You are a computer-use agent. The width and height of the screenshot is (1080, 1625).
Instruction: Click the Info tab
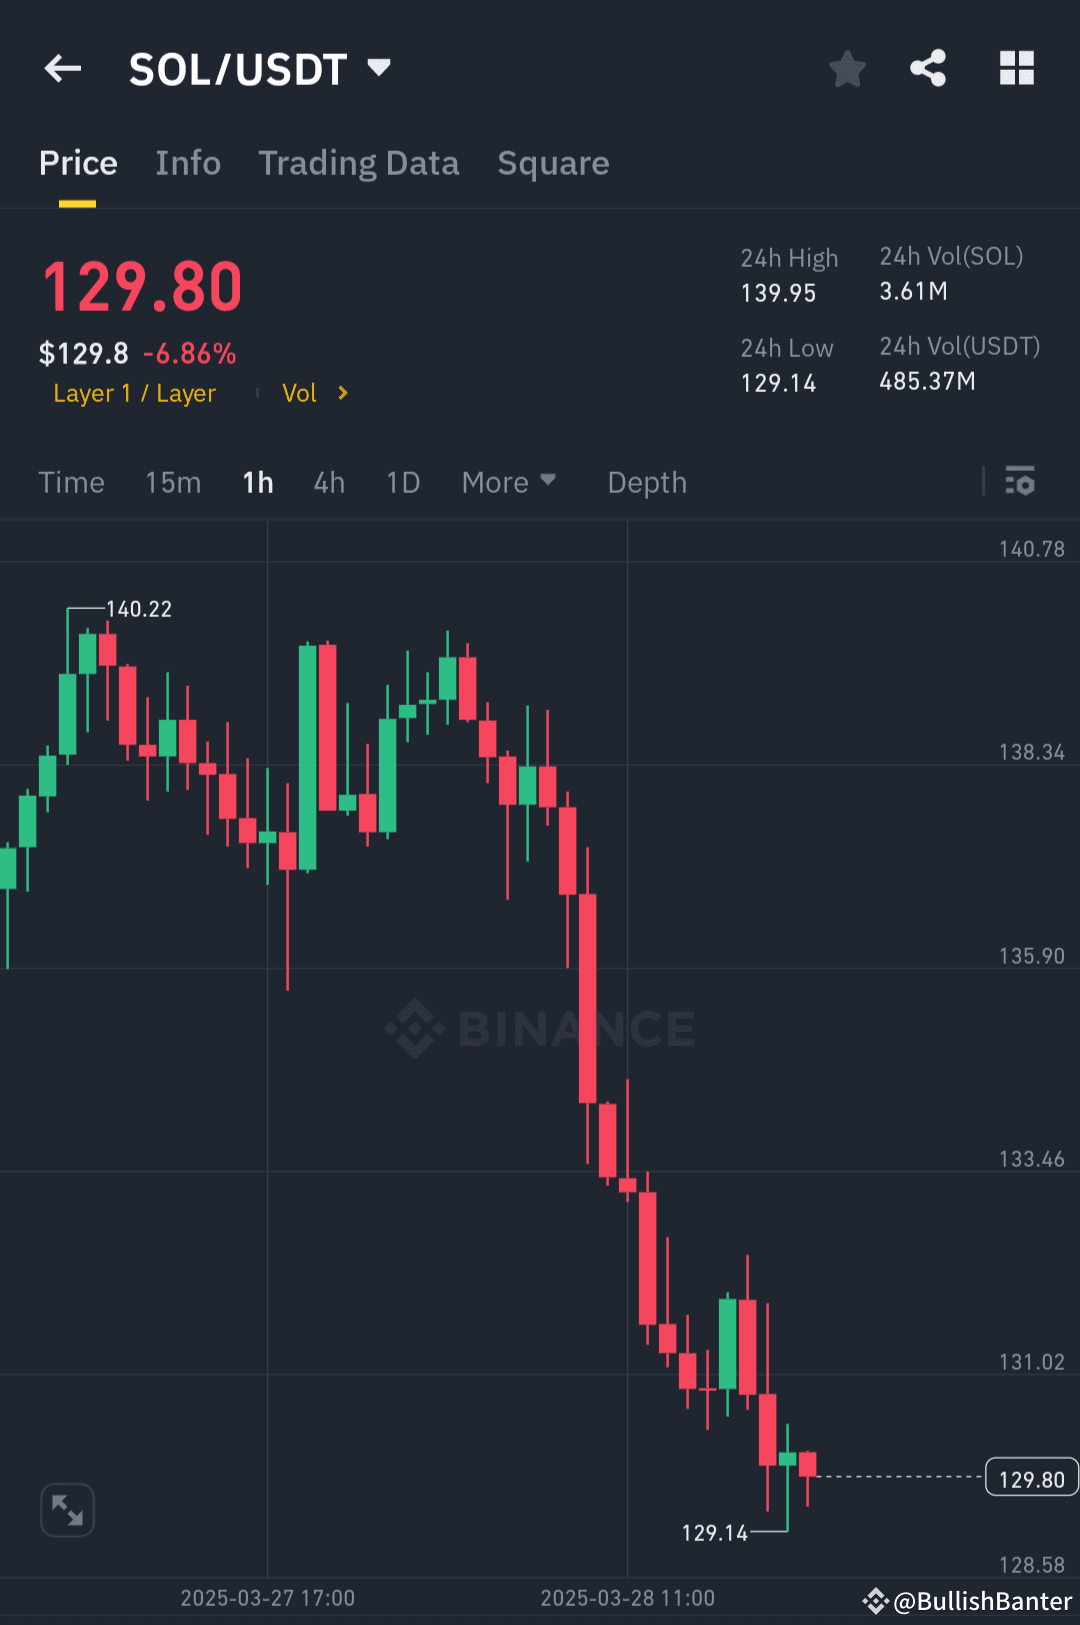188,163
